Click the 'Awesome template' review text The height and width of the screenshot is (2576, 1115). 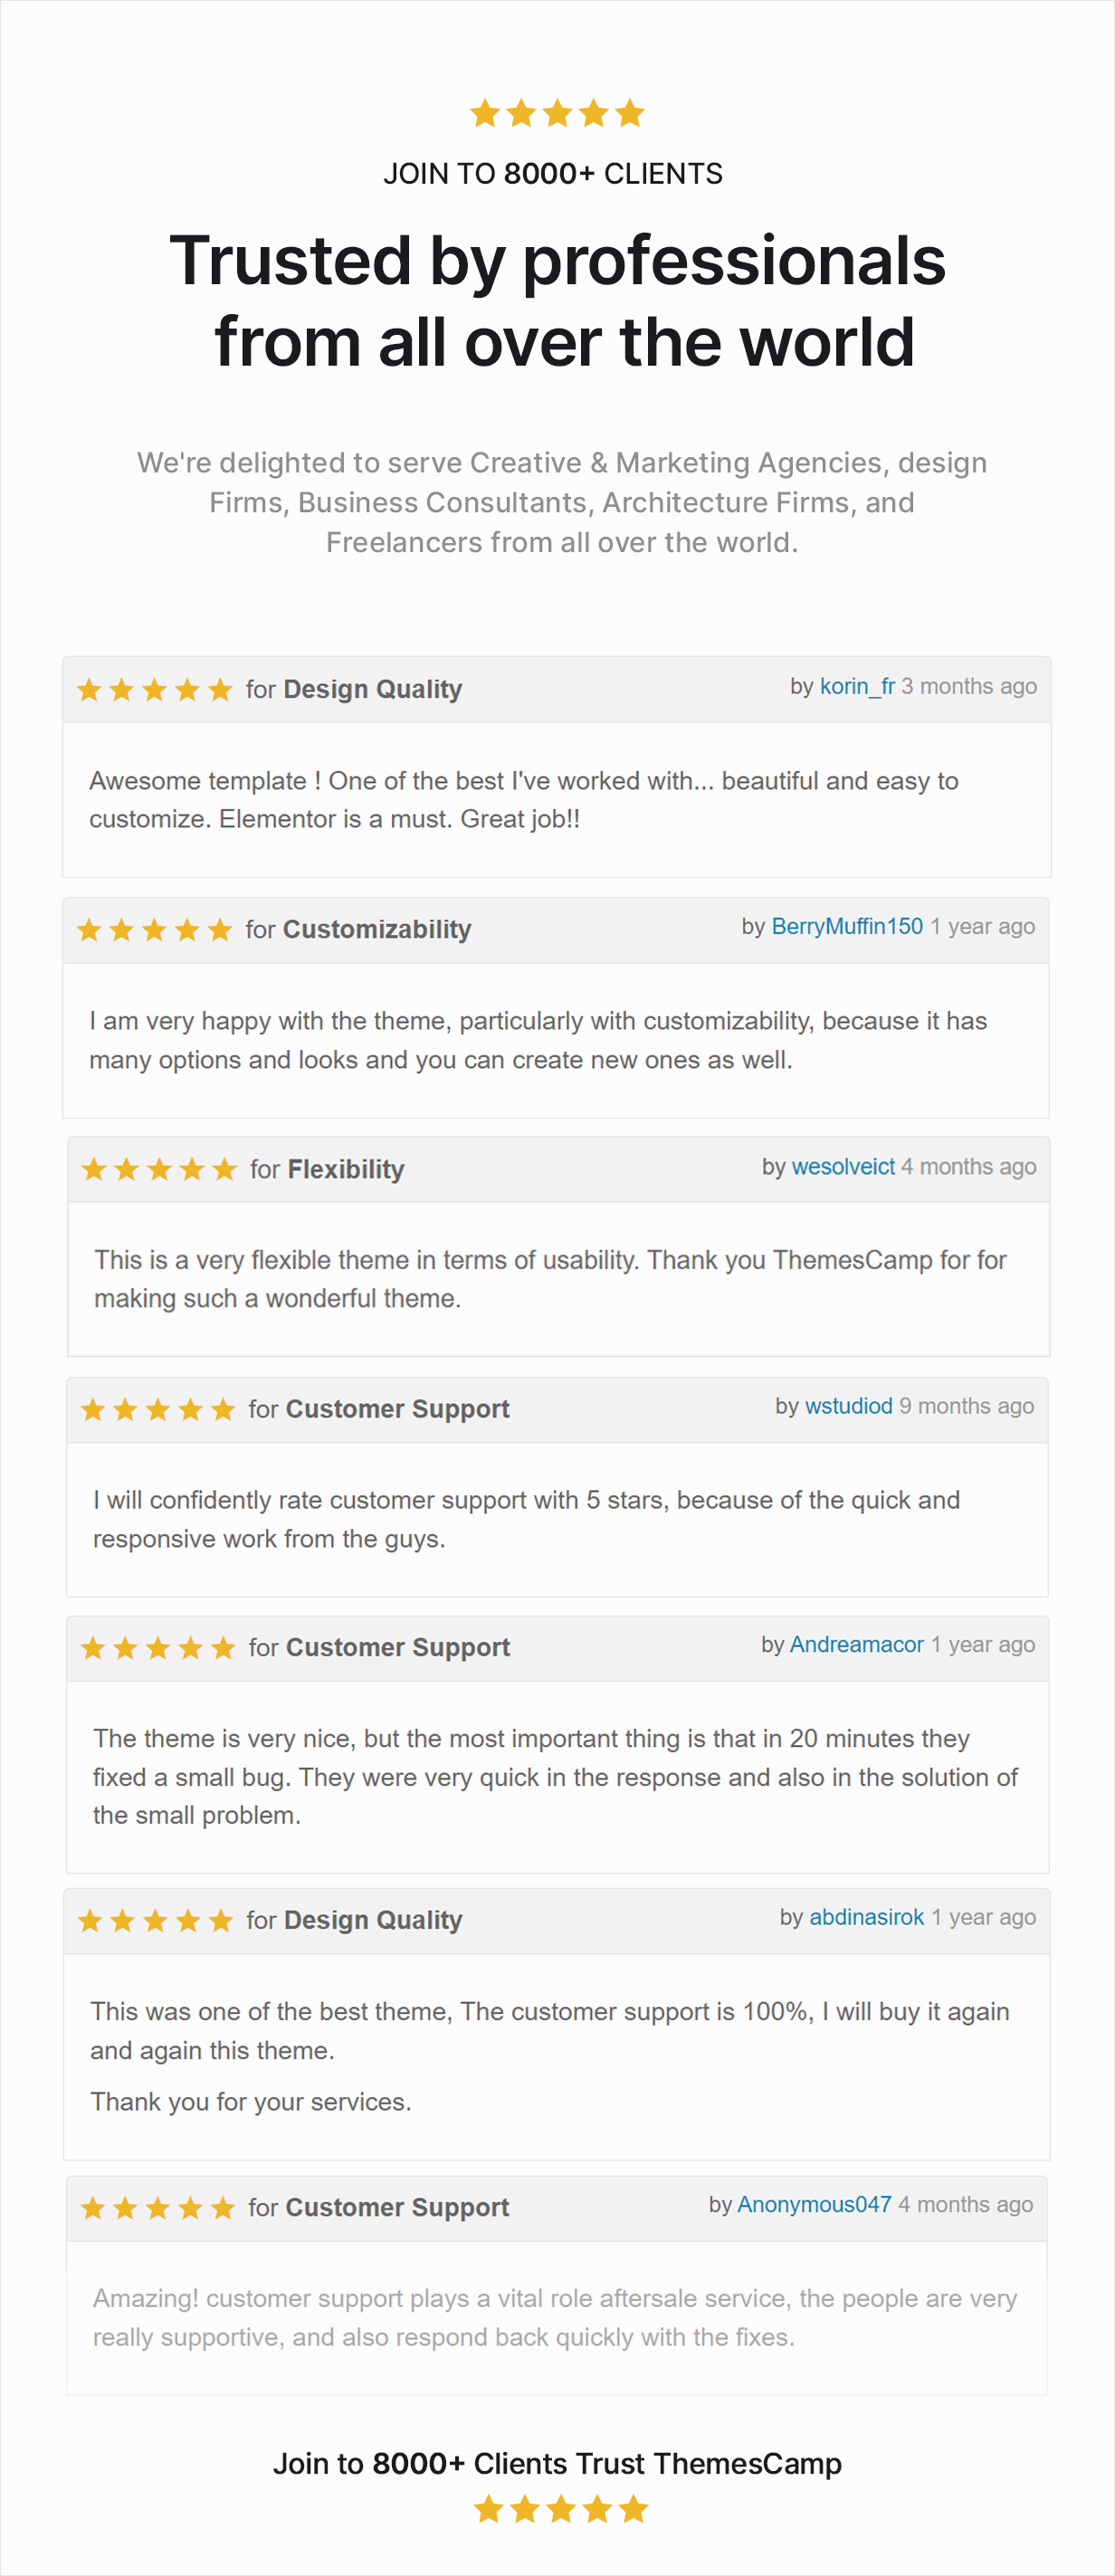pos(523,800)
